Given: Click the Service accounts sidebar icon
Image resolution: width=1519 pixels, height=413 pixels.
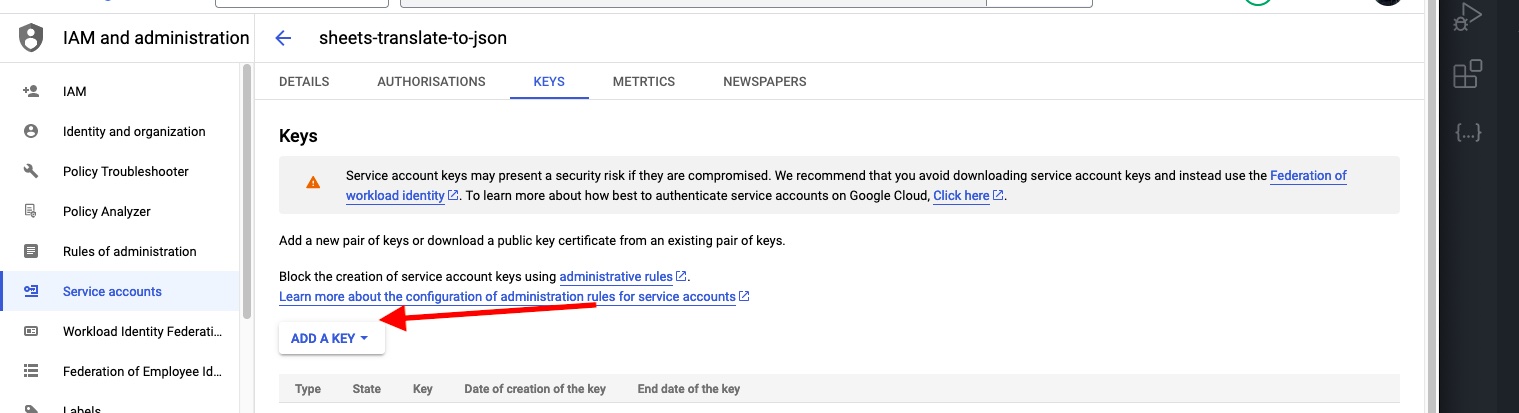Looking at the screenshot, I should pos(31,291).
